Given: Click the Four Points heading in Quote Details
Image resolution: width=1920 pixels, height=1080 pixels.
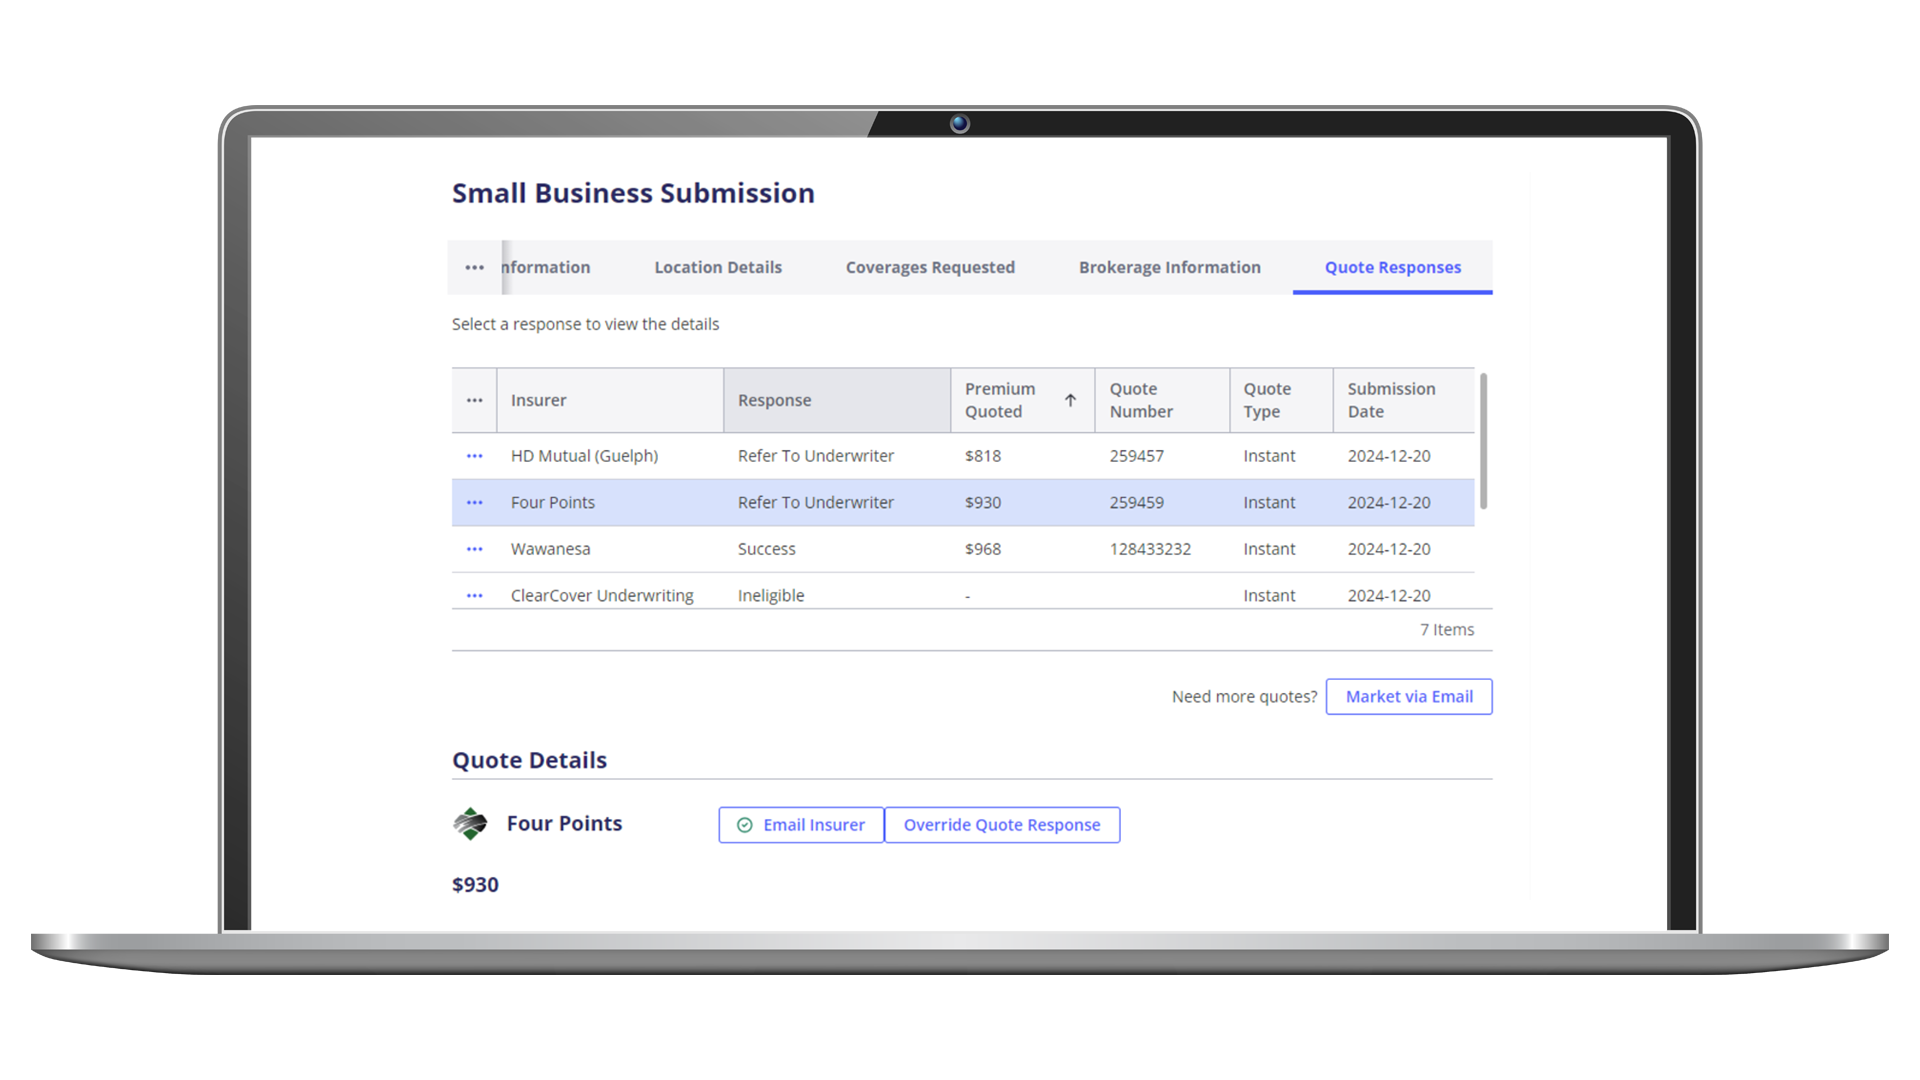Looking at the screenshot, I should [x=564, y=824].
